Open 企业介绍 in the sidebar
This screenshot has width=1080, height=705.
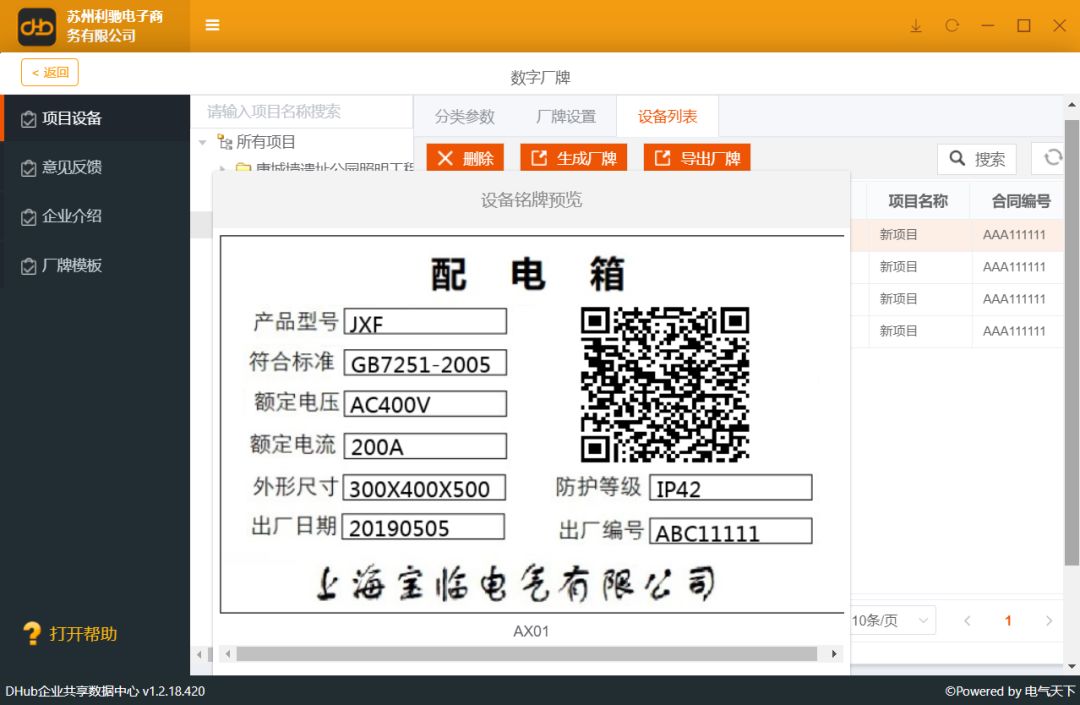coord(95,216)
